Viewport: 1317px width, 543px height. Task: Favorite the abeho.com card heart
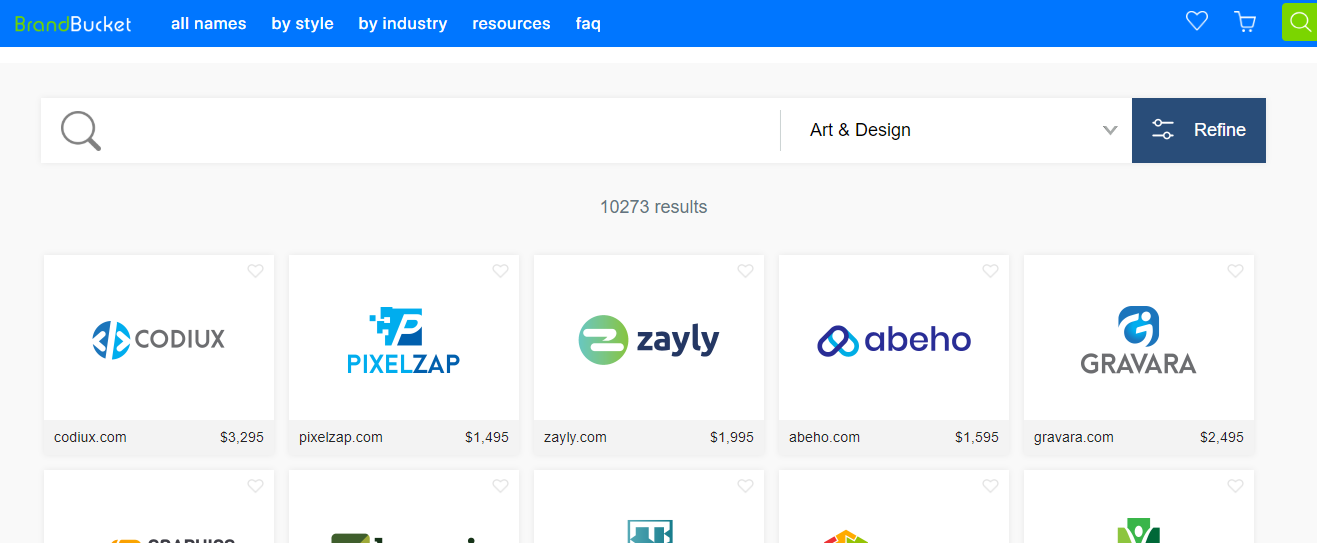click(990, 271)
